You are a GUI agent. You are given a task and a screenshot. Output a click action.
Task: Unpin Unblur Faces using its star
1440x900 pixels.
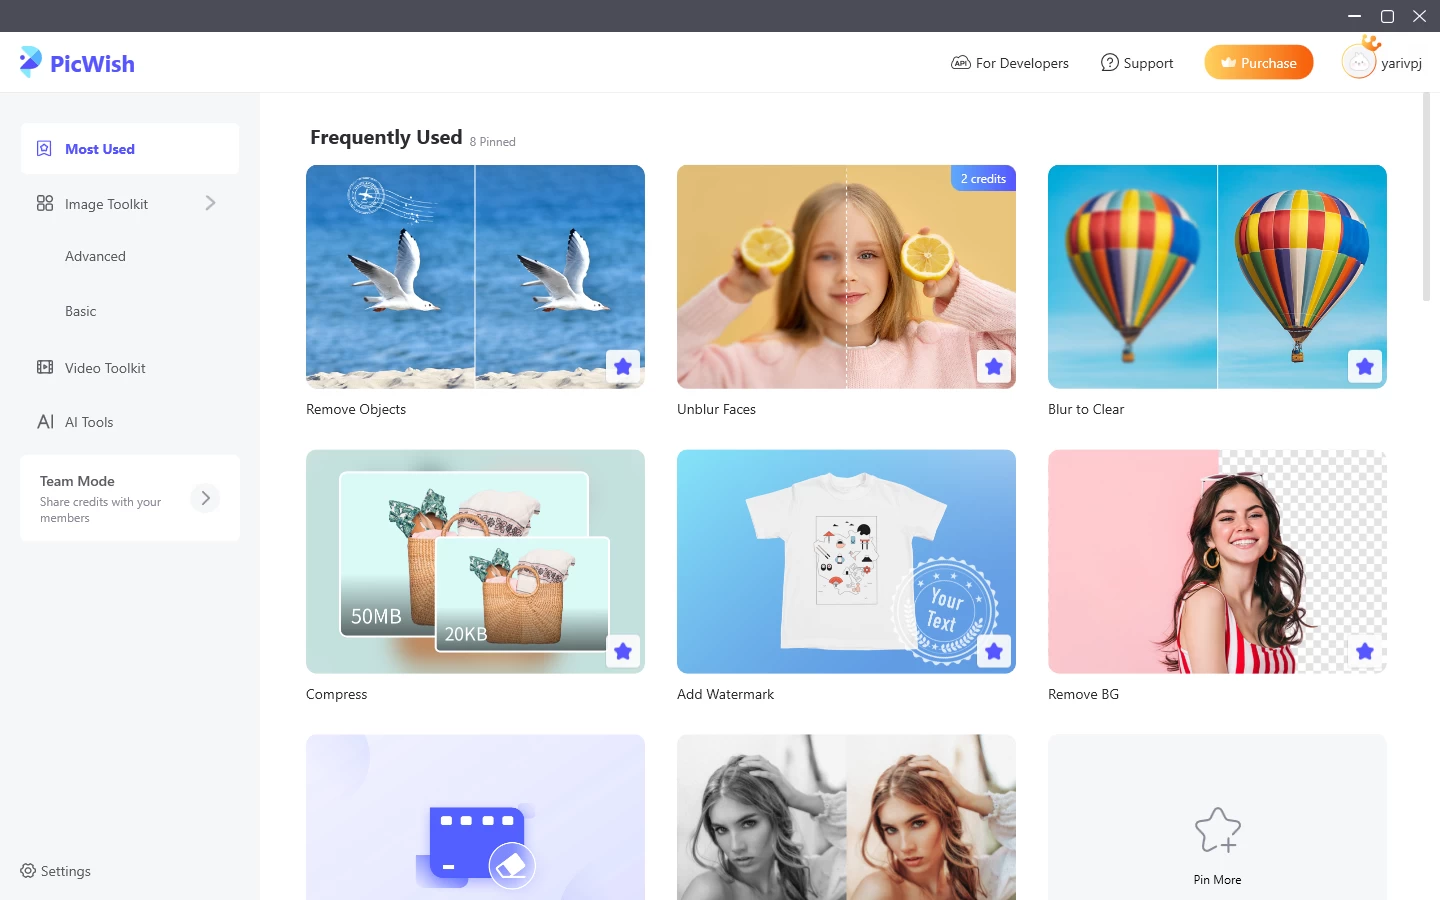[994, 367]
